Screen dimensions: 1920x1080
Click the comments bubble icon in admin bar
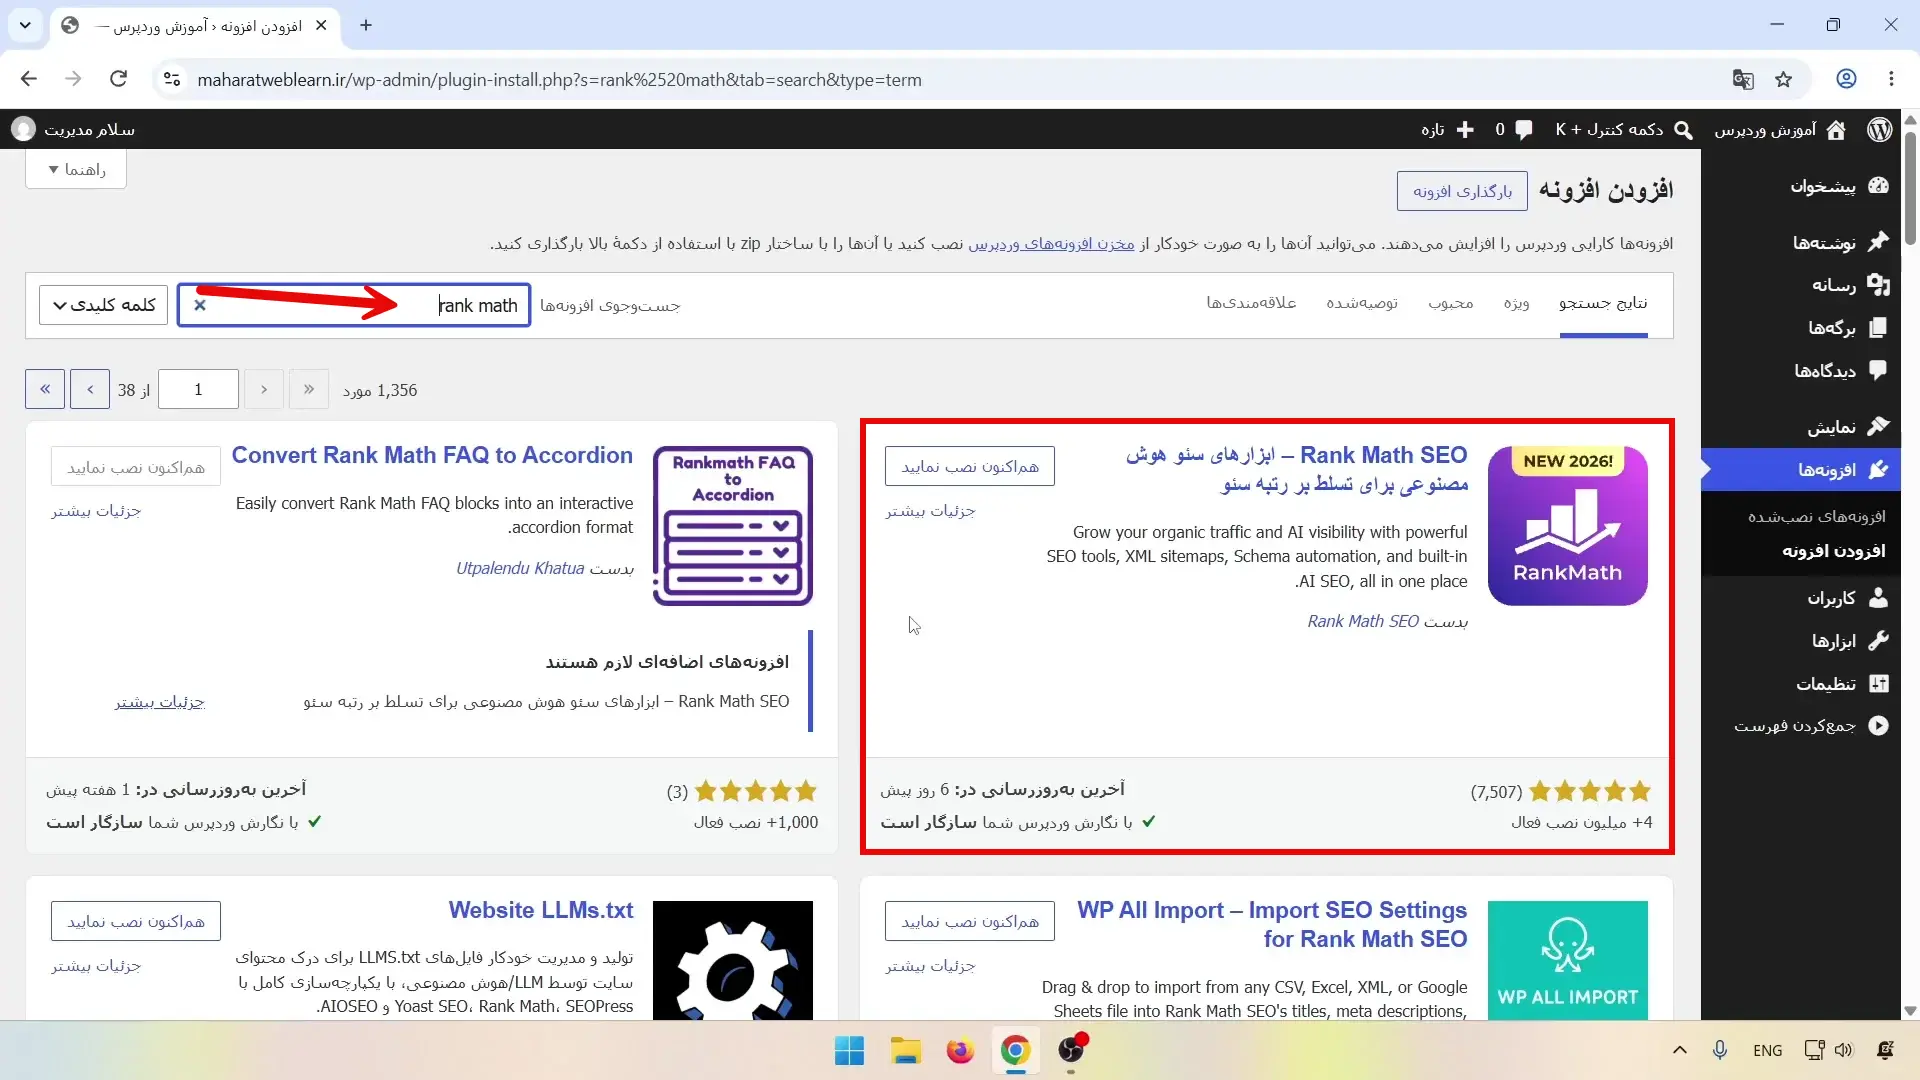pos(1524,130)
